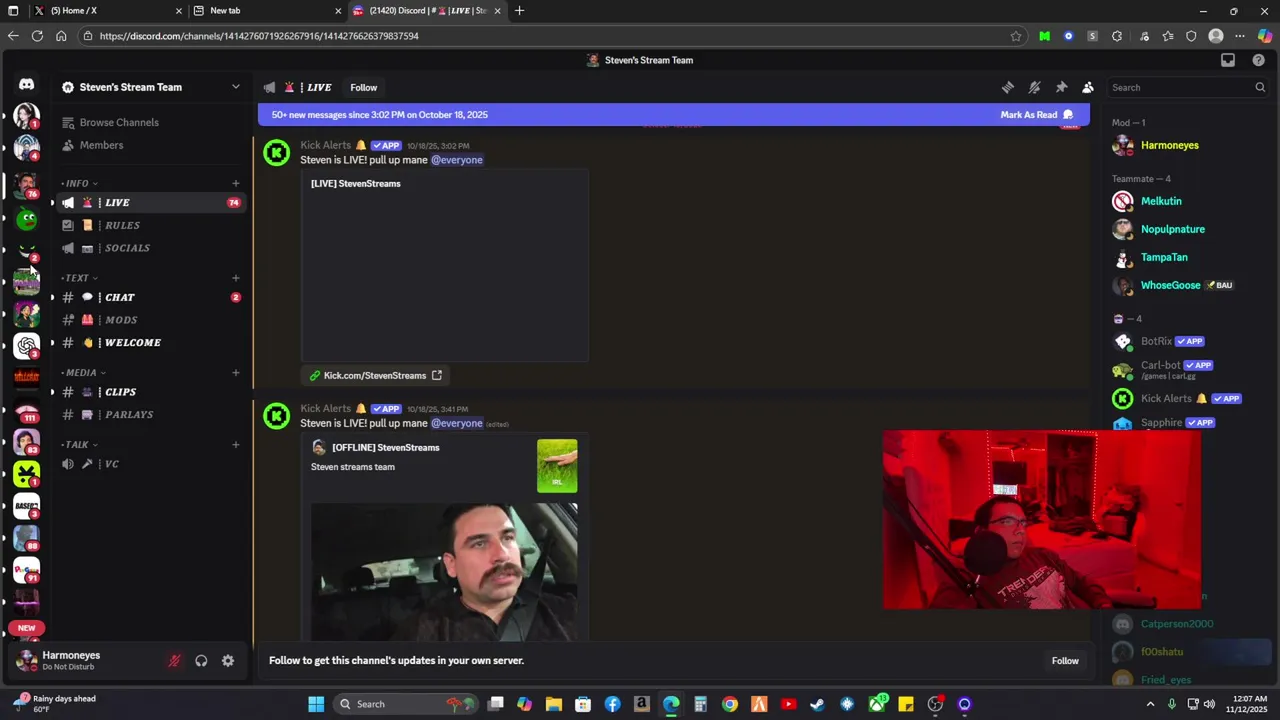Open the LIVE announcement channel
This screenshot has width=1280, height=720.
click(150, 202)
